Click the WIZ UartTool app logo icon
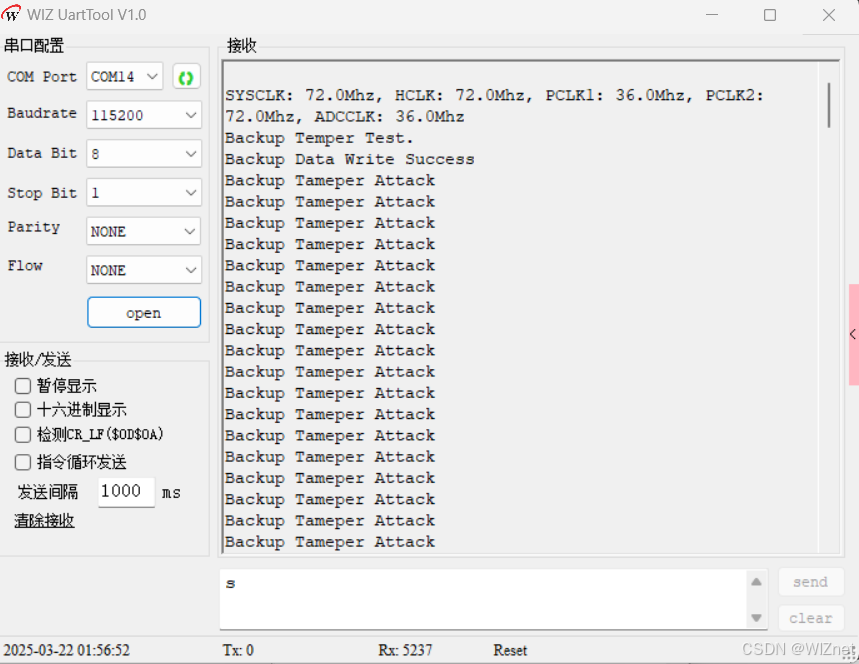This screenshot has width=859, height=664. coord(11,14)
